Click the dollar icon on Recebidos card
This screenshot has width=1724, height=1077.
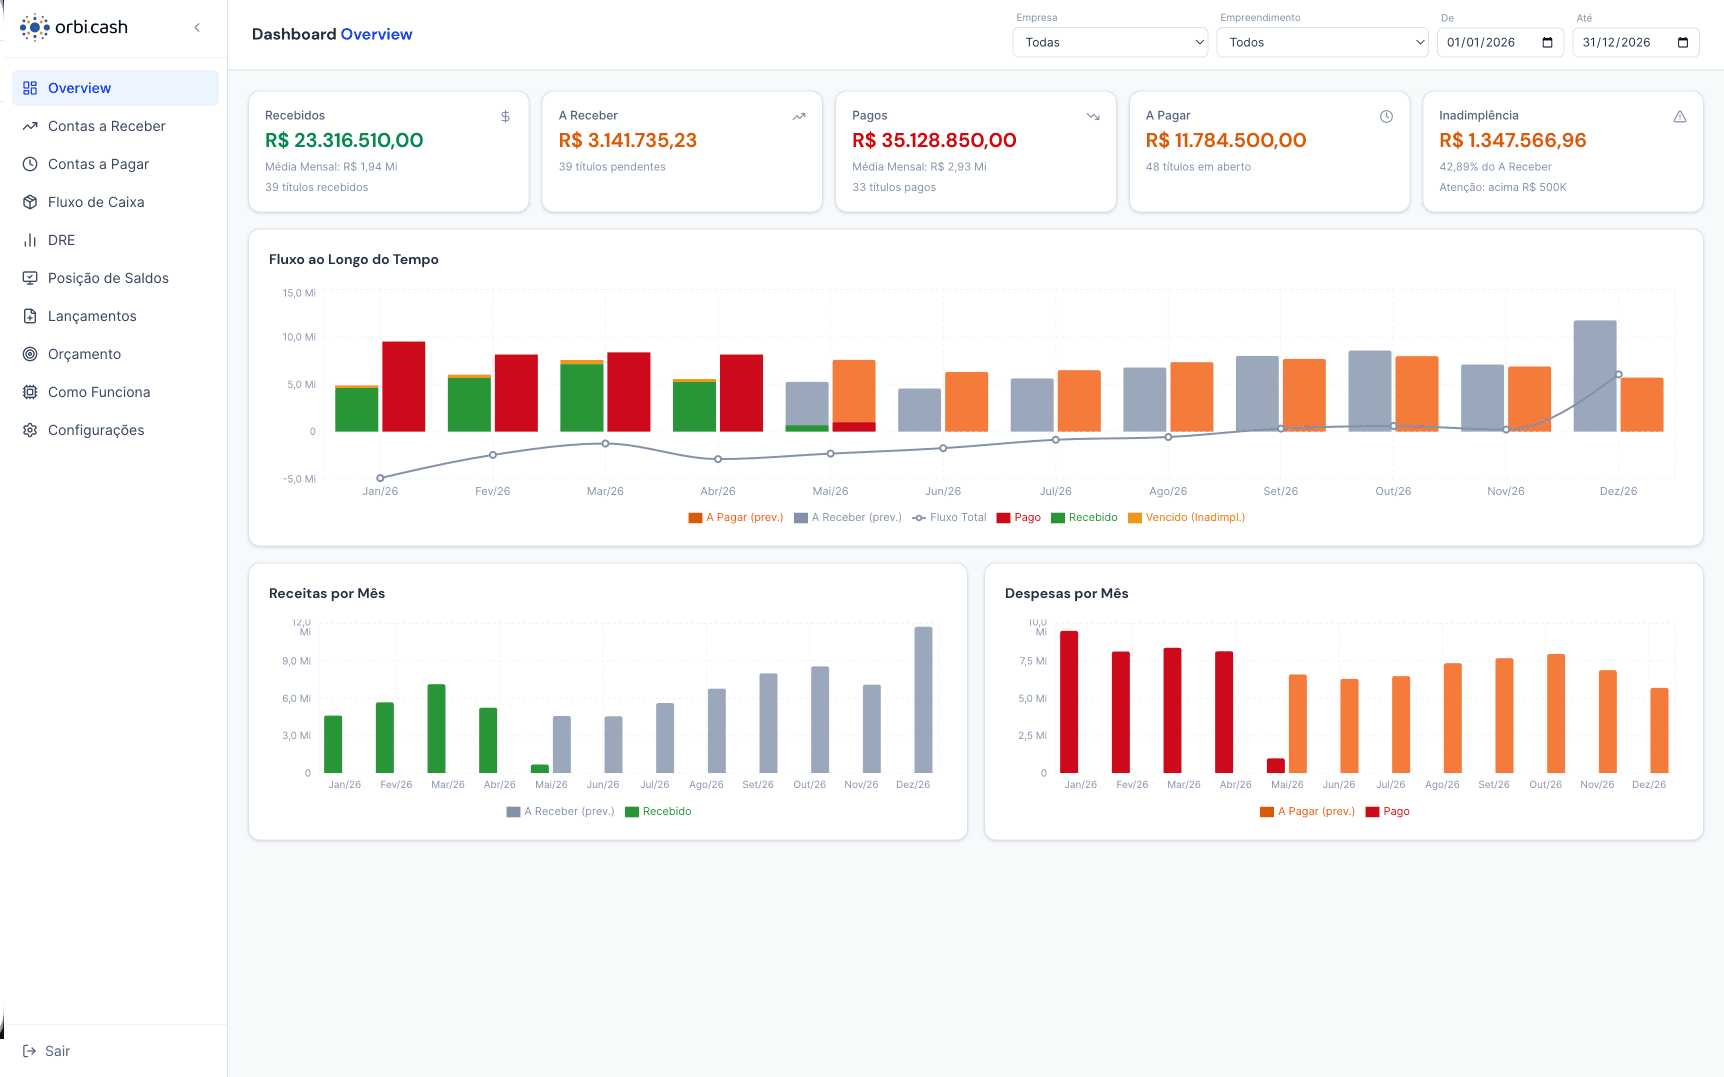(x=505, y=117)
